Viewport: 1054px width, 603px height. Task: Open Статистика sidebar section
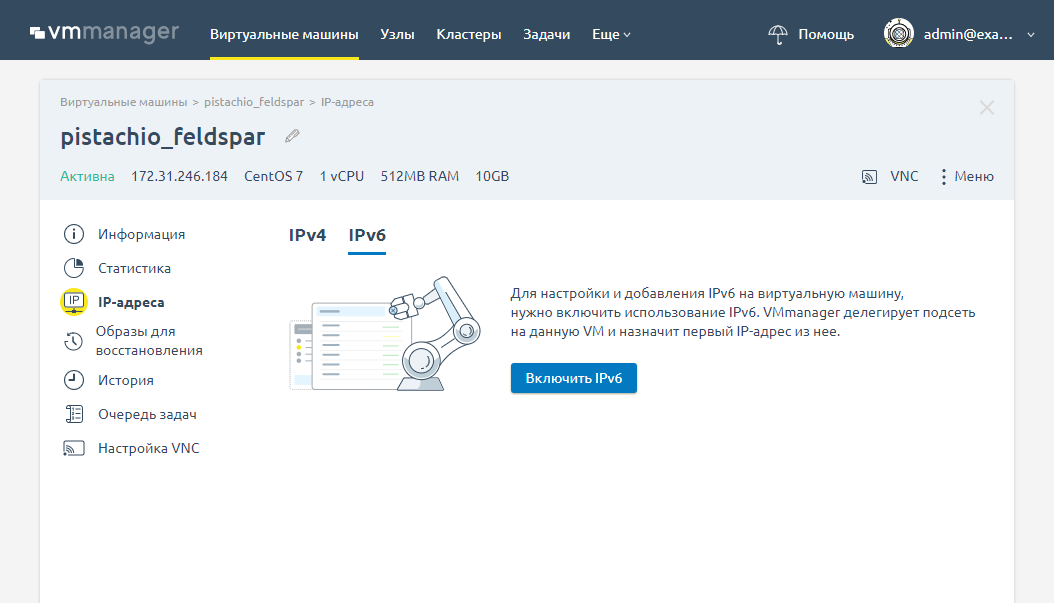coord(134,268)
